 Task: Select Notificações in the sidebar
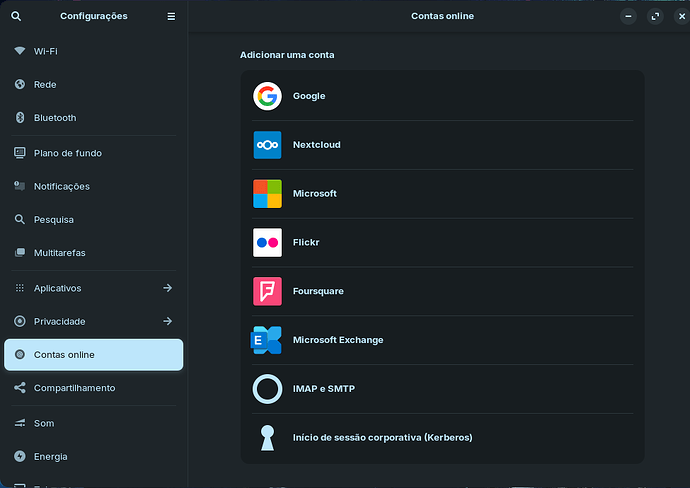coord(61,186)
